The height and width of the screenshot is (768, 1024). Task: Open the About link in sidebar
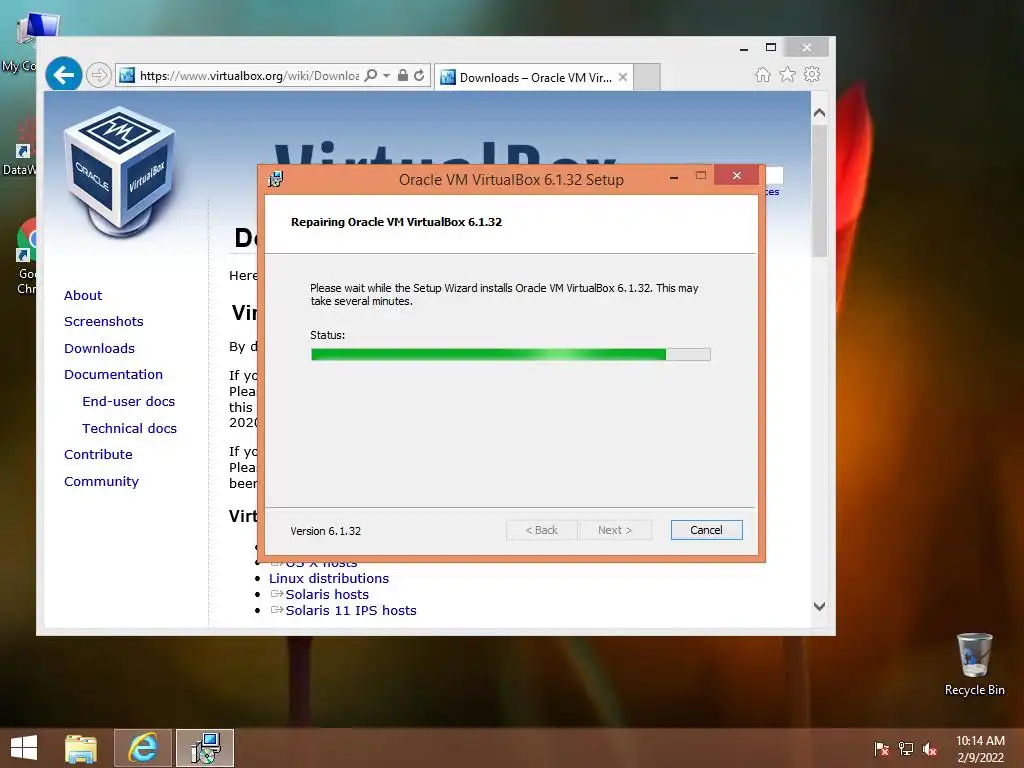pos(83,295)
